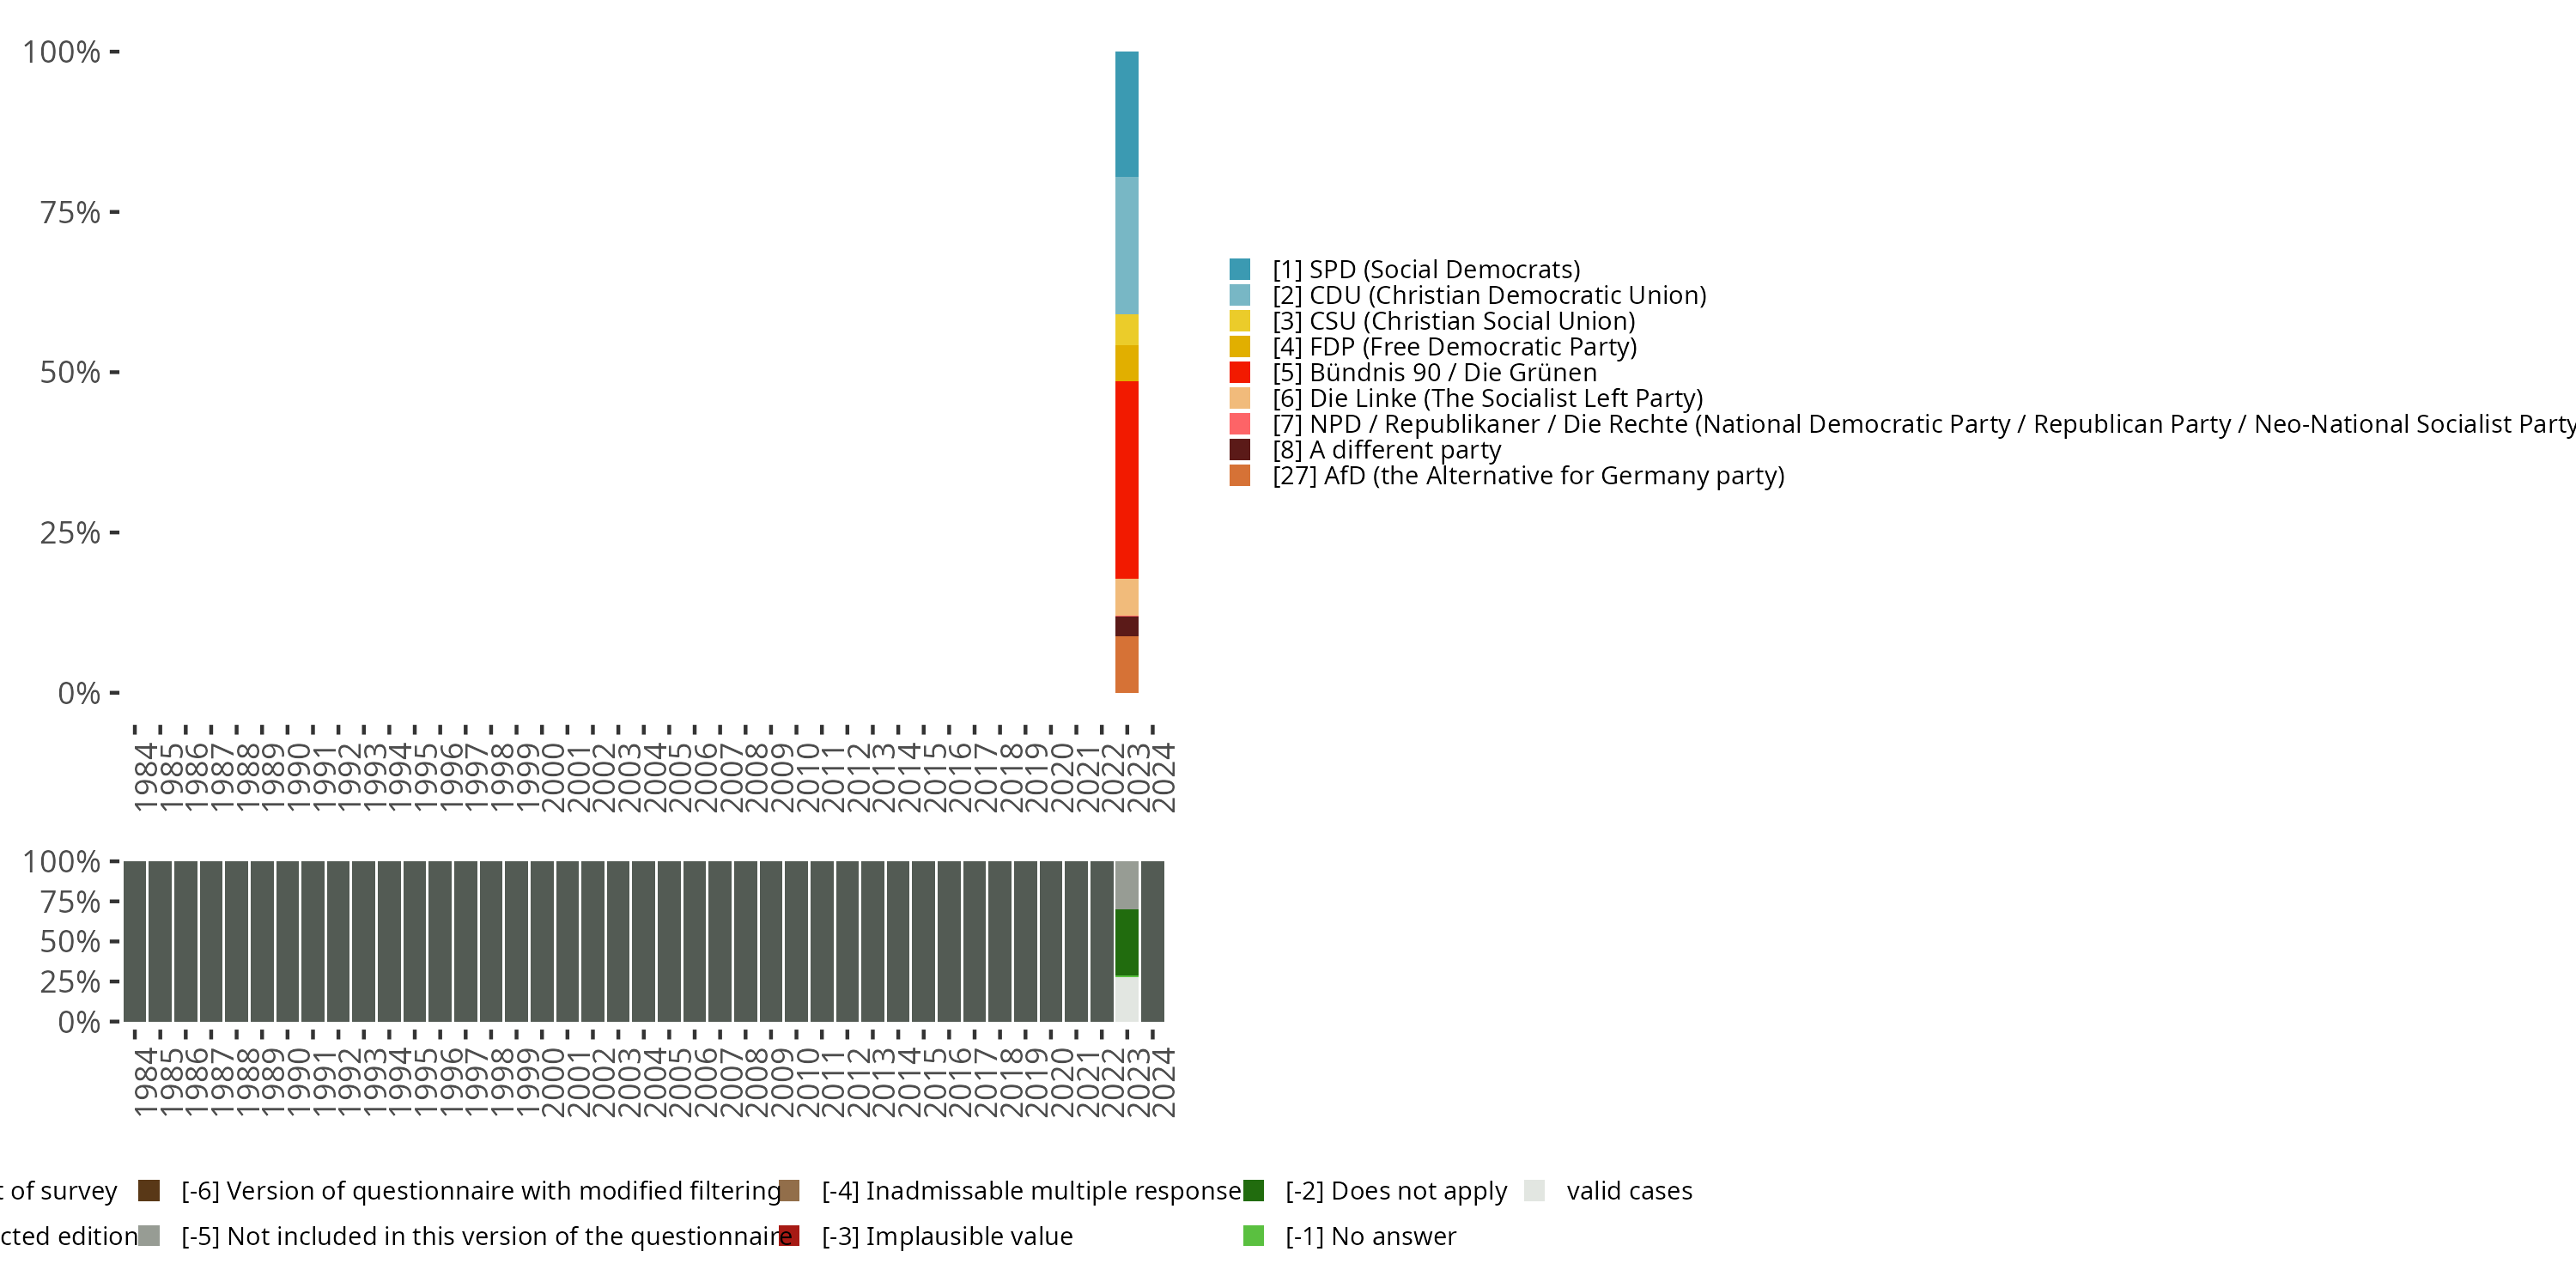The height and width of the screenshot is (1288, 2576).
Task: Click the light blue CDU bar segment
Action: (1126, 245)
